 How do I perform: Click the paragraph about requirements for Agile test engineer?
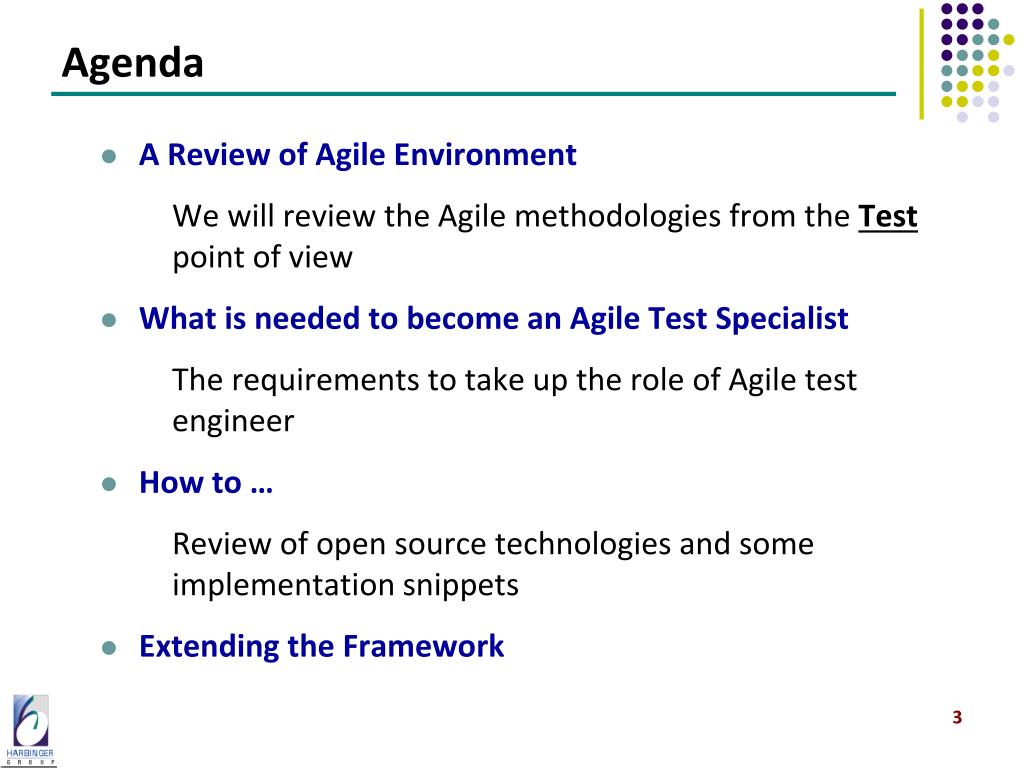point(514,400)
